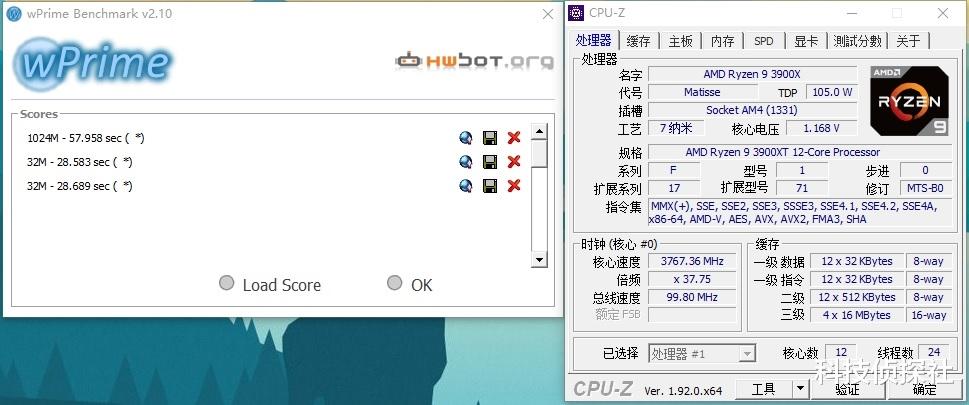The height and width of the screenshot is (405, 969).
Task: Select the 1024M - 57.958 sec score row
Action: 86,138
